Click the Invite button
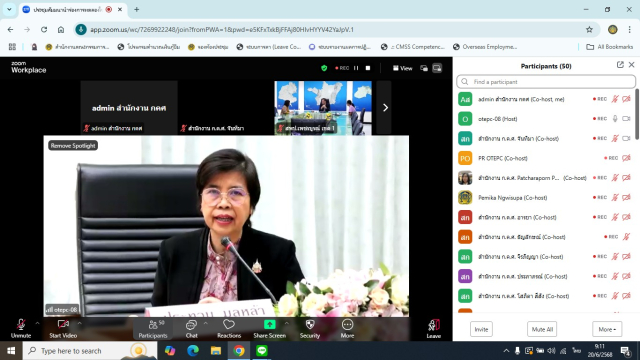 click(x=481, y=329)
